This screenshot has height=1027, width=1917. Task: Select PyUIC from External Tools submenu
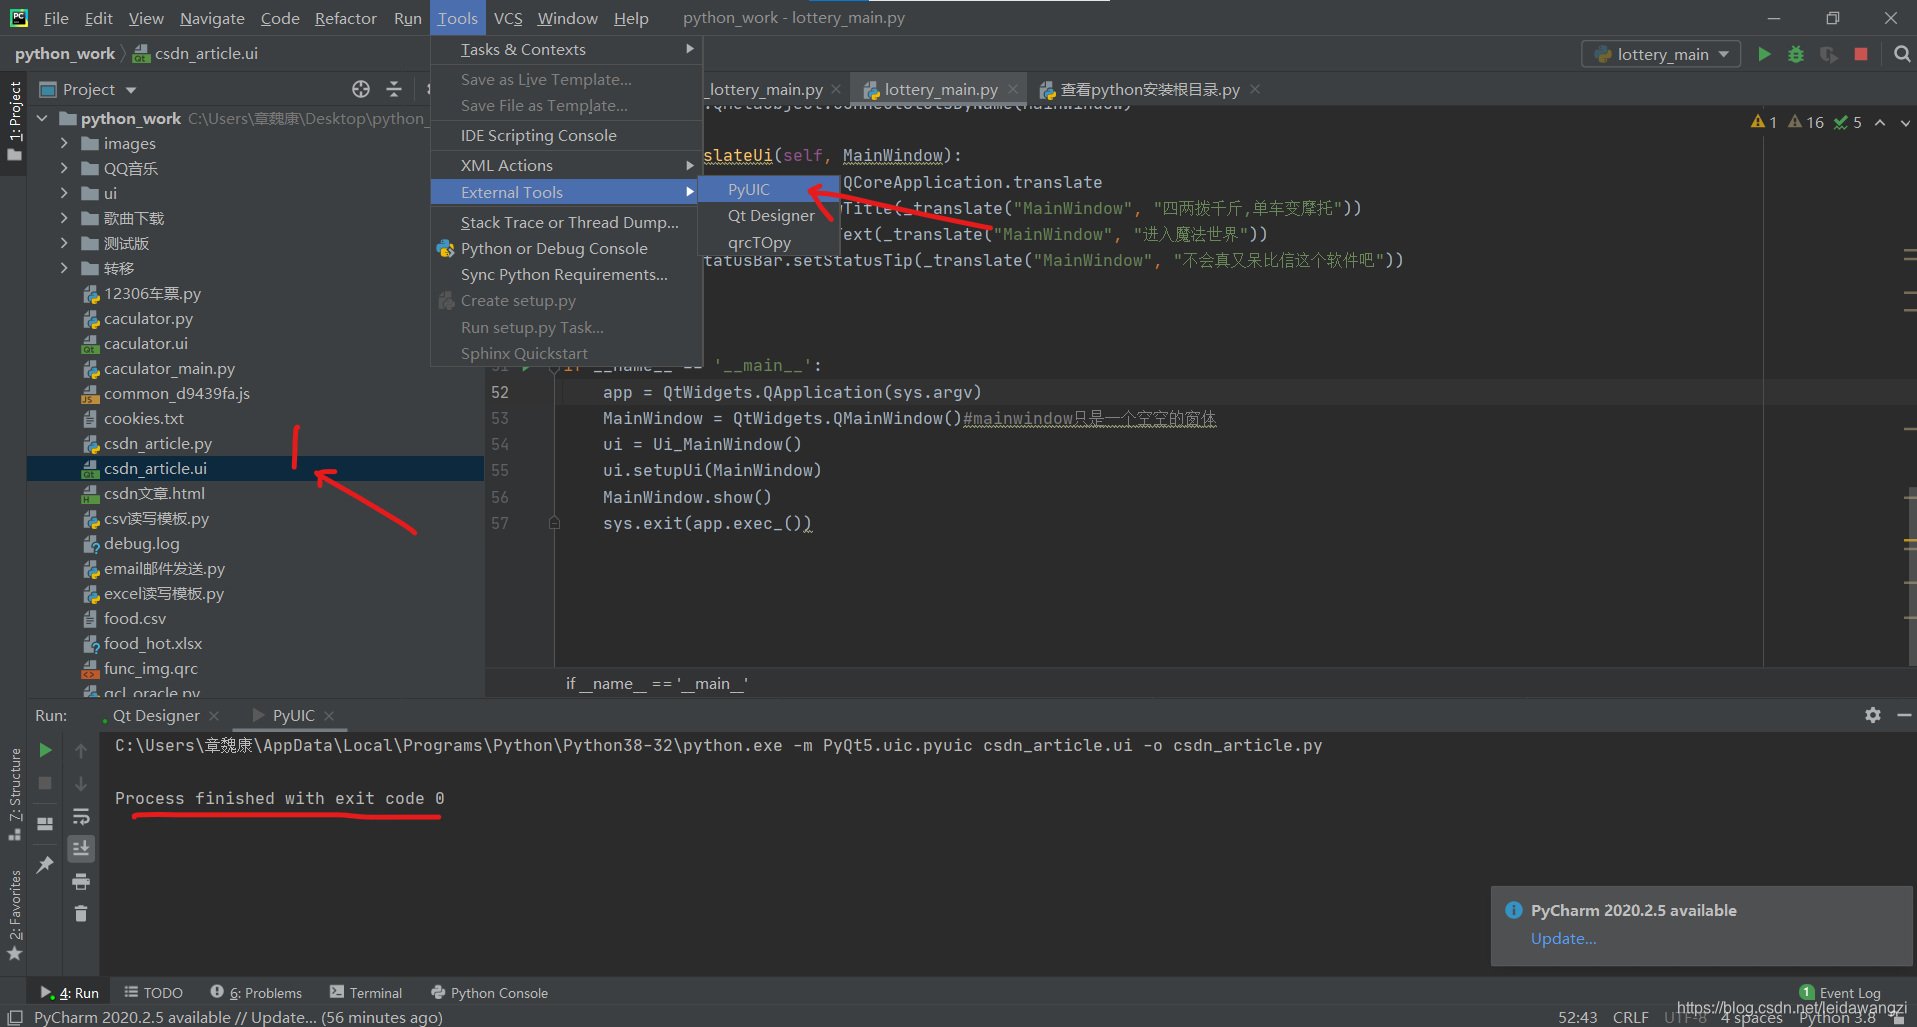(x=751, y=189)
